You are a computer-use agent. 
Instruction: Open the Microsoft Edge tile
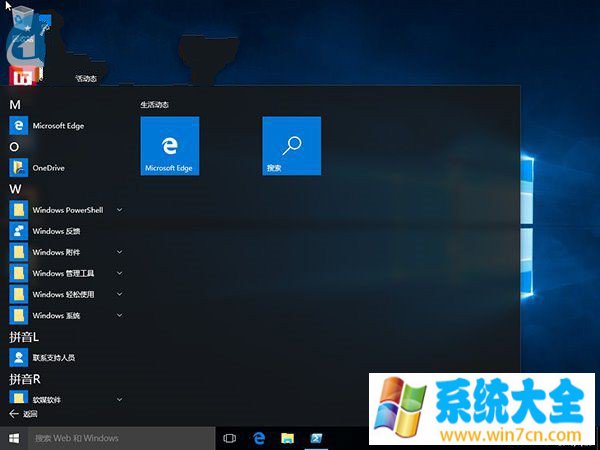coord(170,146)
